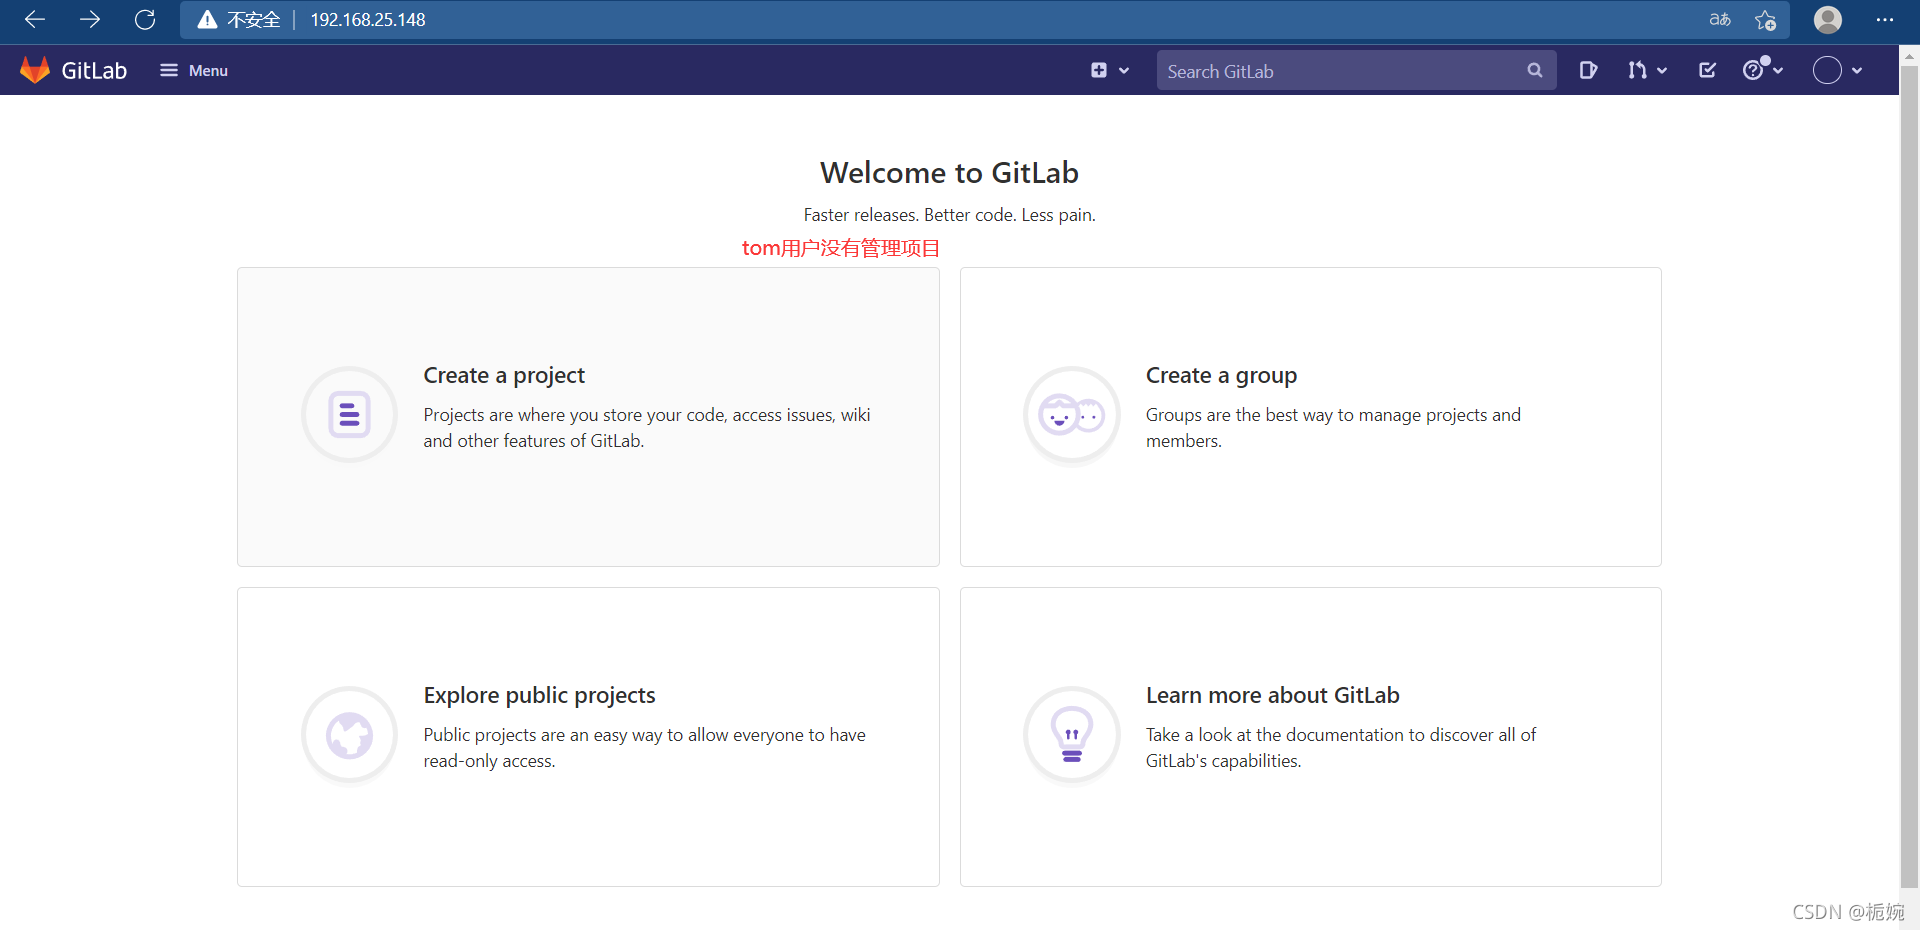Add page to favorites star icon
Image resolution: width=1920 pixels, height=930 pixels.
1765,19
